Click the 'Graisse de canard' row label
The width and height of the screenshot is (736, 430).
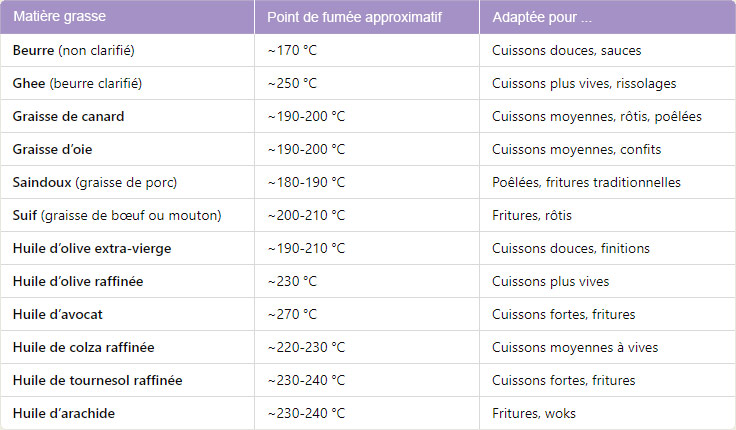(x=69, y=116)
